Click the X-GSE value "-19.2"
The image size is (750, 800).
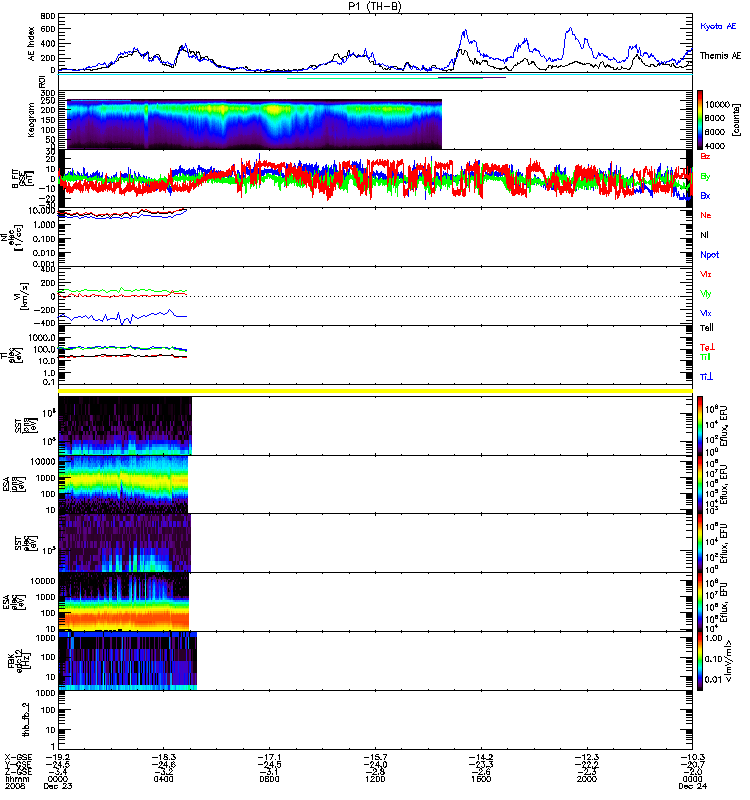tap(58, 758)
